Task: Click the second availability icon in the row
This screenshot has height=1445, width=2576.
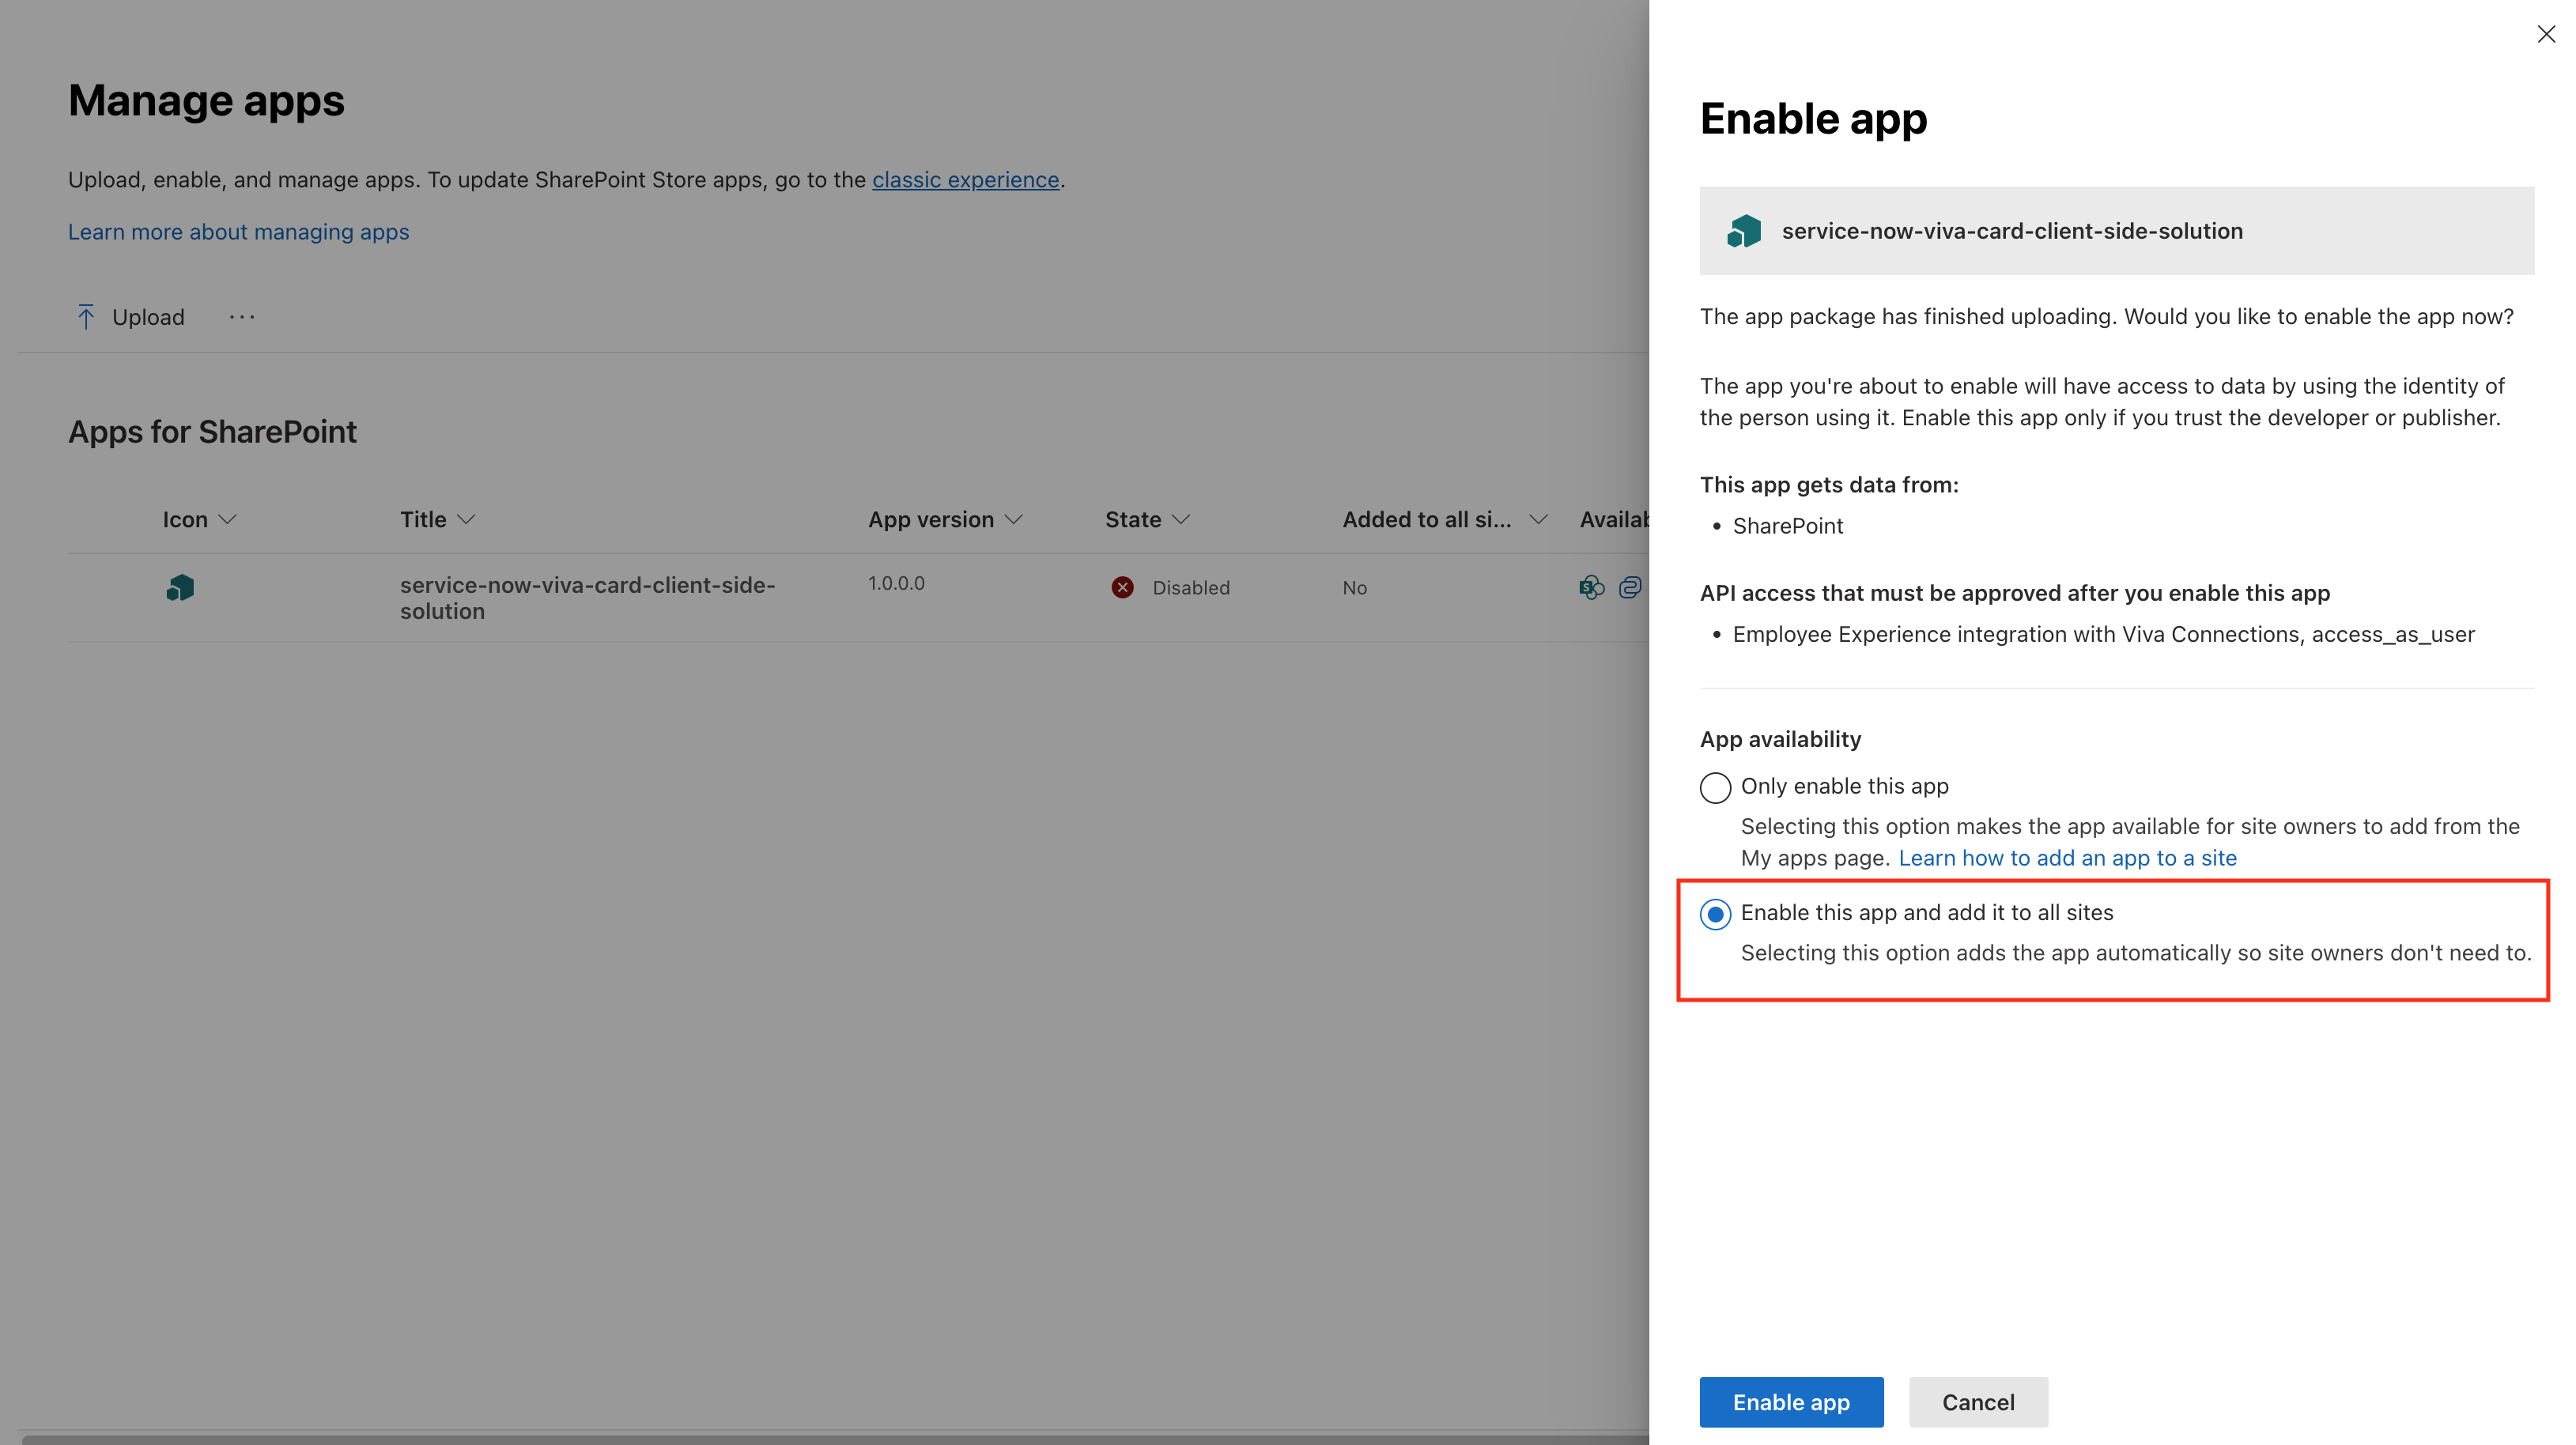Action: pos(1629,588)
